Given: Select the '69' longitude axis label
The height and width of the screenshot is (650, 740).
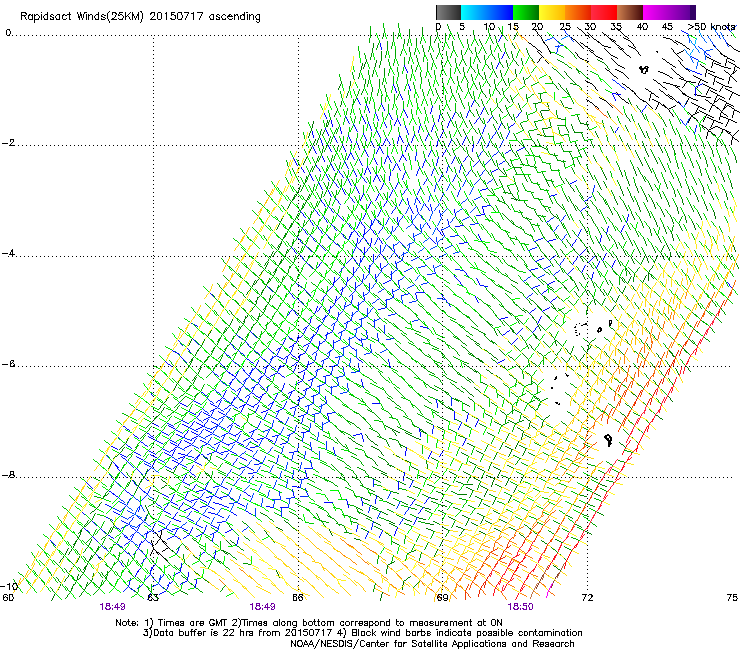Looking at the screenshot, I should pyautogui.click(x=442, y=598).
